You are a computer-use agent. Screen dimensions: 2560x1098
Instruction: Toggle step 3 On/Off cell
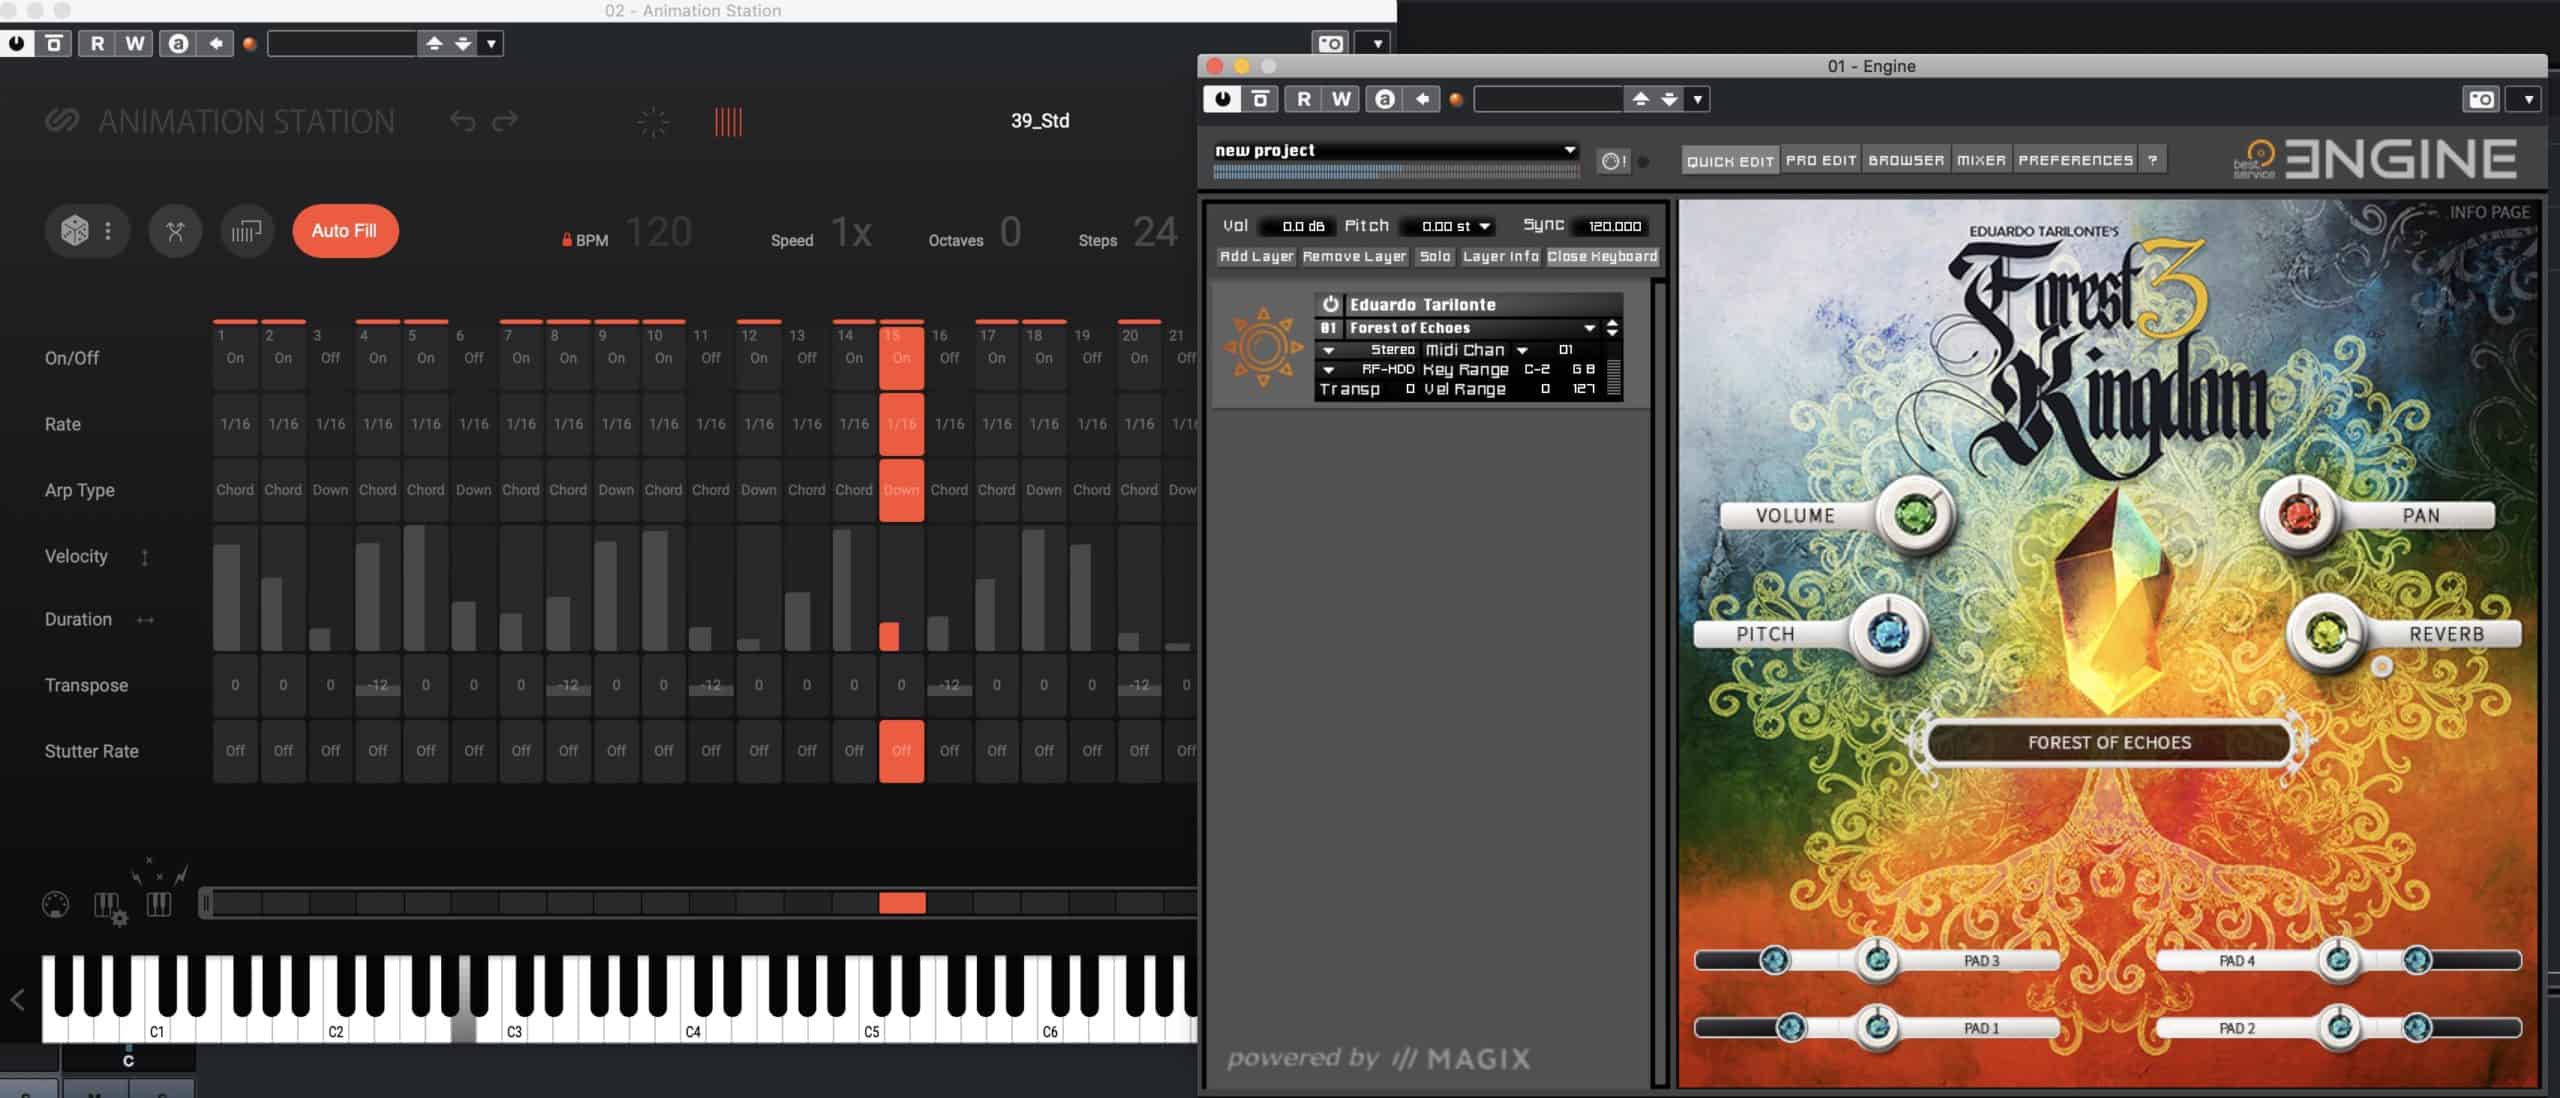point(330,357)
